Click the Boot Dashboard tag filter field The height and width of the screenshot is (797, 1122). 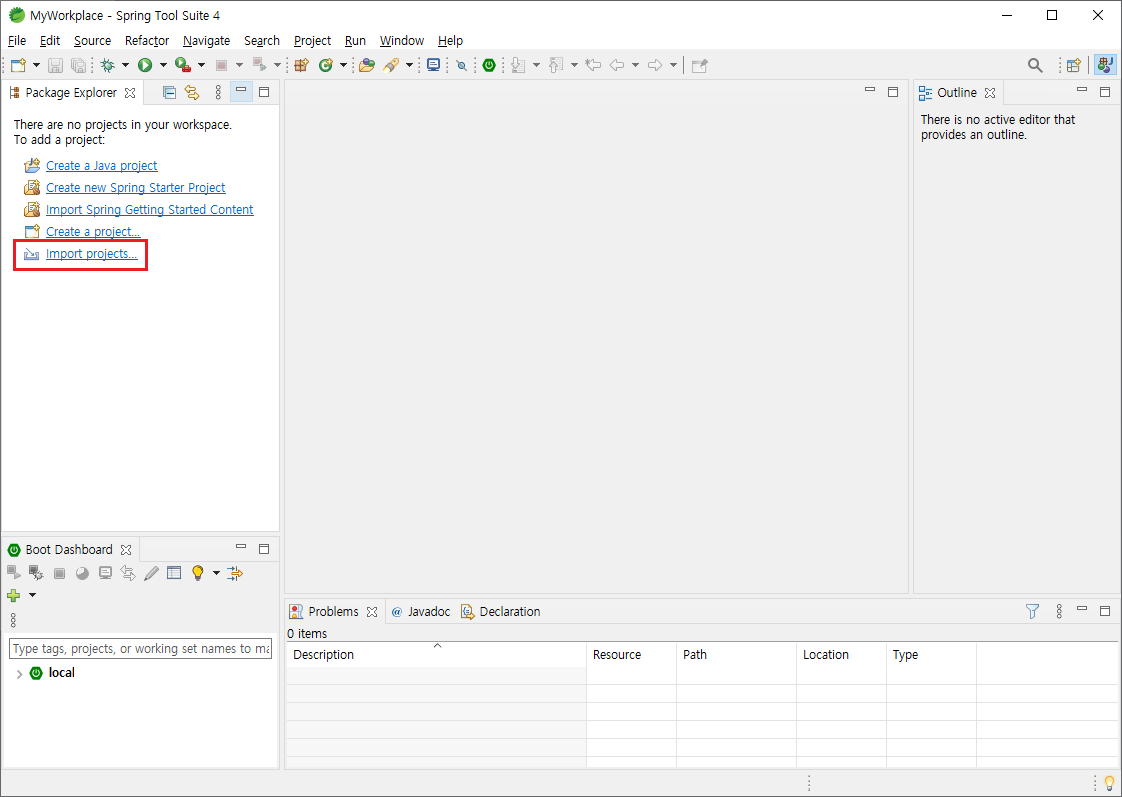click(x=140, y=648)
